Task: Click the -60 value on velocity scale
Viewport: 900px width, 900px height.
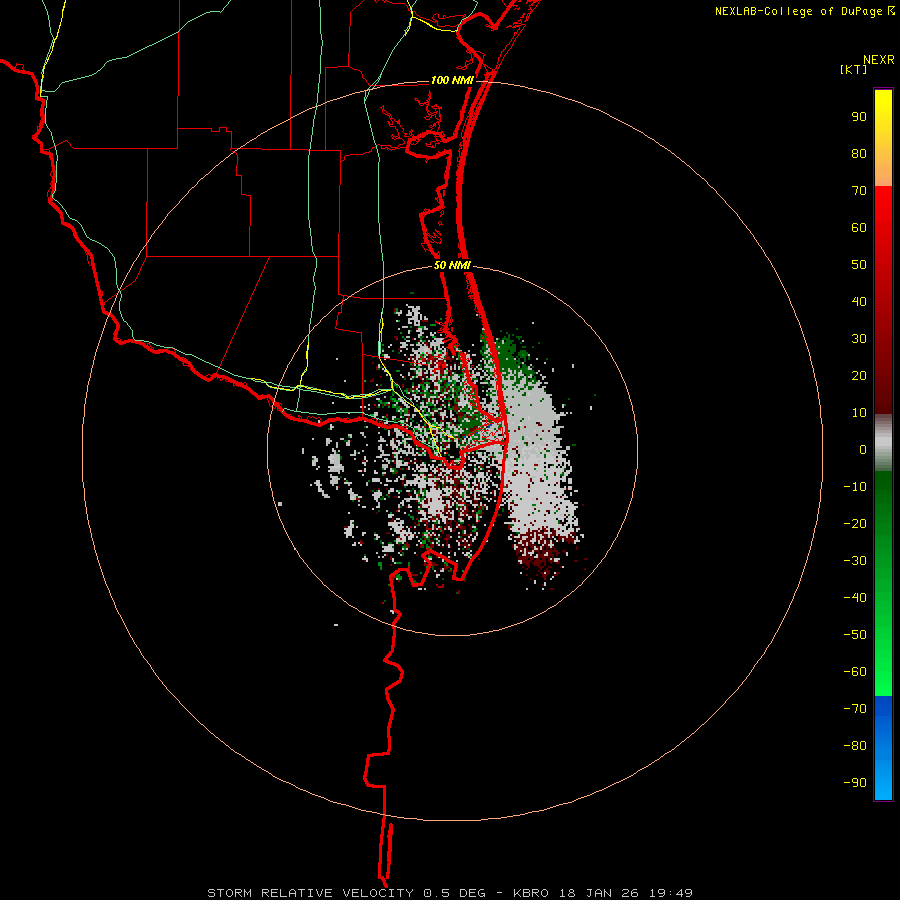Action: (855, 672)
